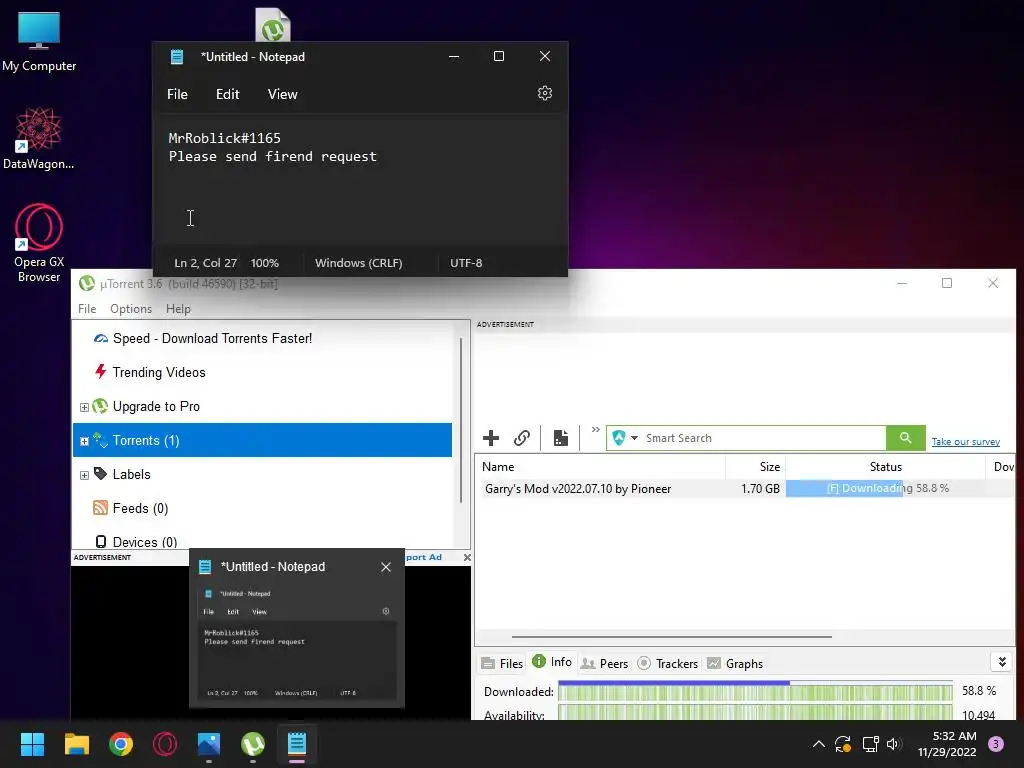This screenshot has height=768, width=1024.
Task: Click network icon in system tray
Action: (870, 744)
